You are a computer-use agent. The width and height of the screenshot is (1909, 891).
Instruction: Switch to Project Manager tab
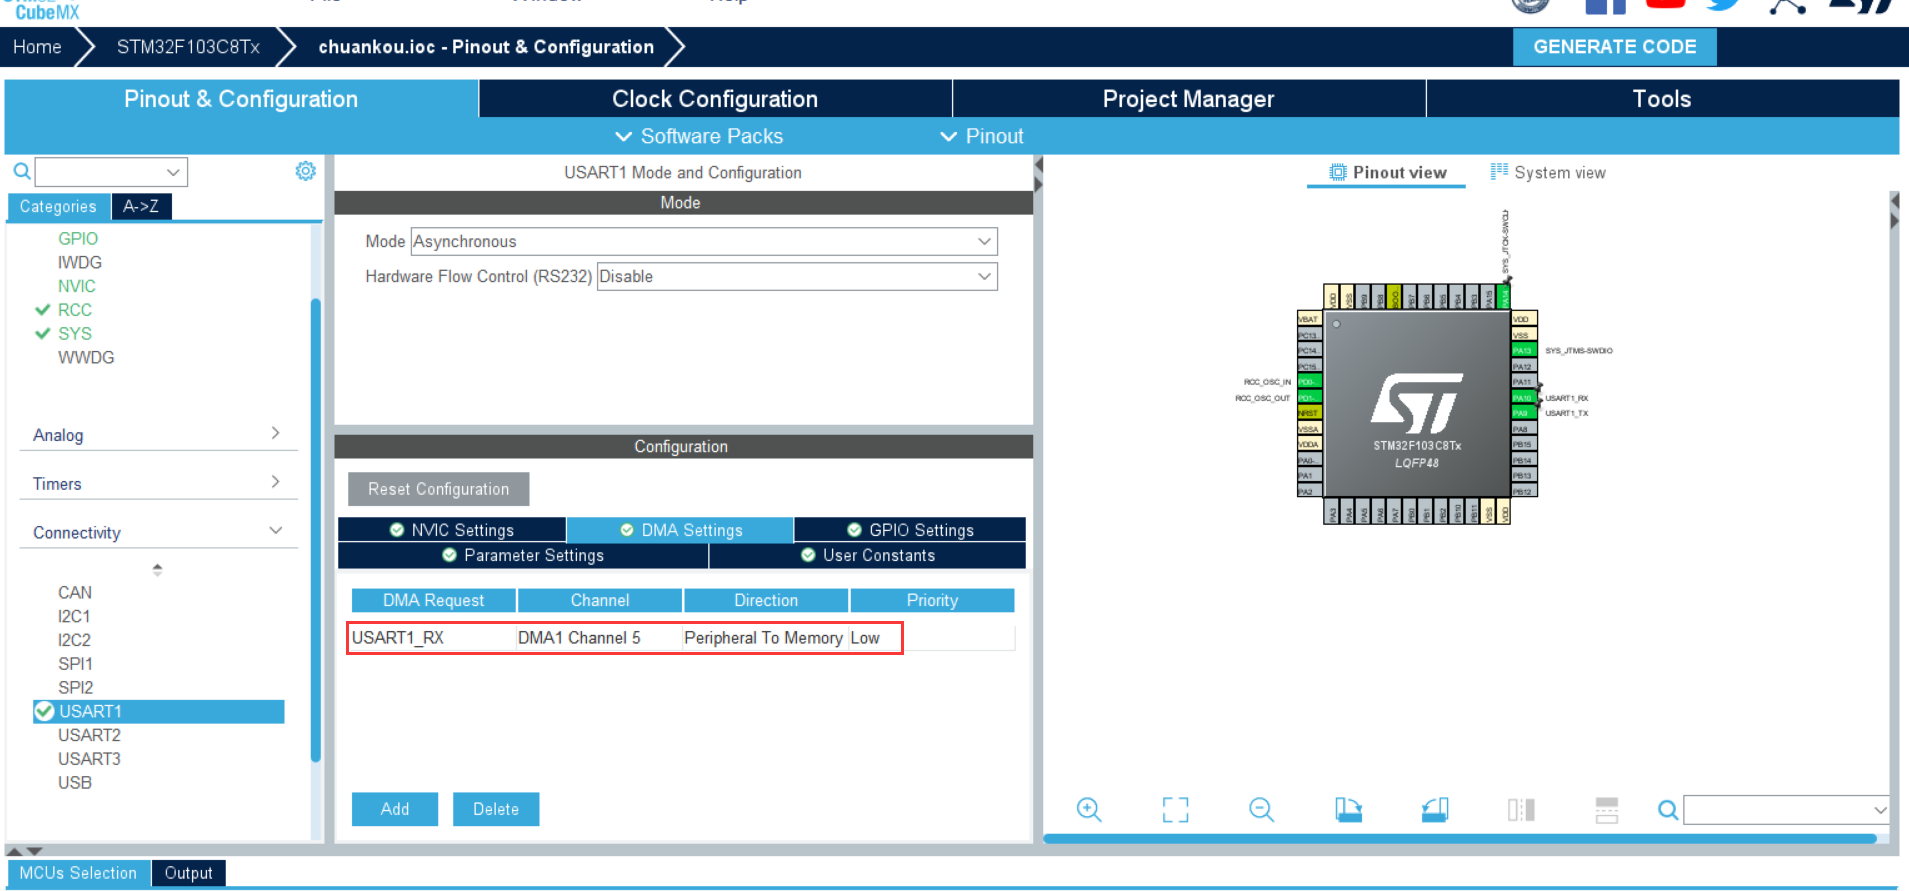[x=1189, y=99]
